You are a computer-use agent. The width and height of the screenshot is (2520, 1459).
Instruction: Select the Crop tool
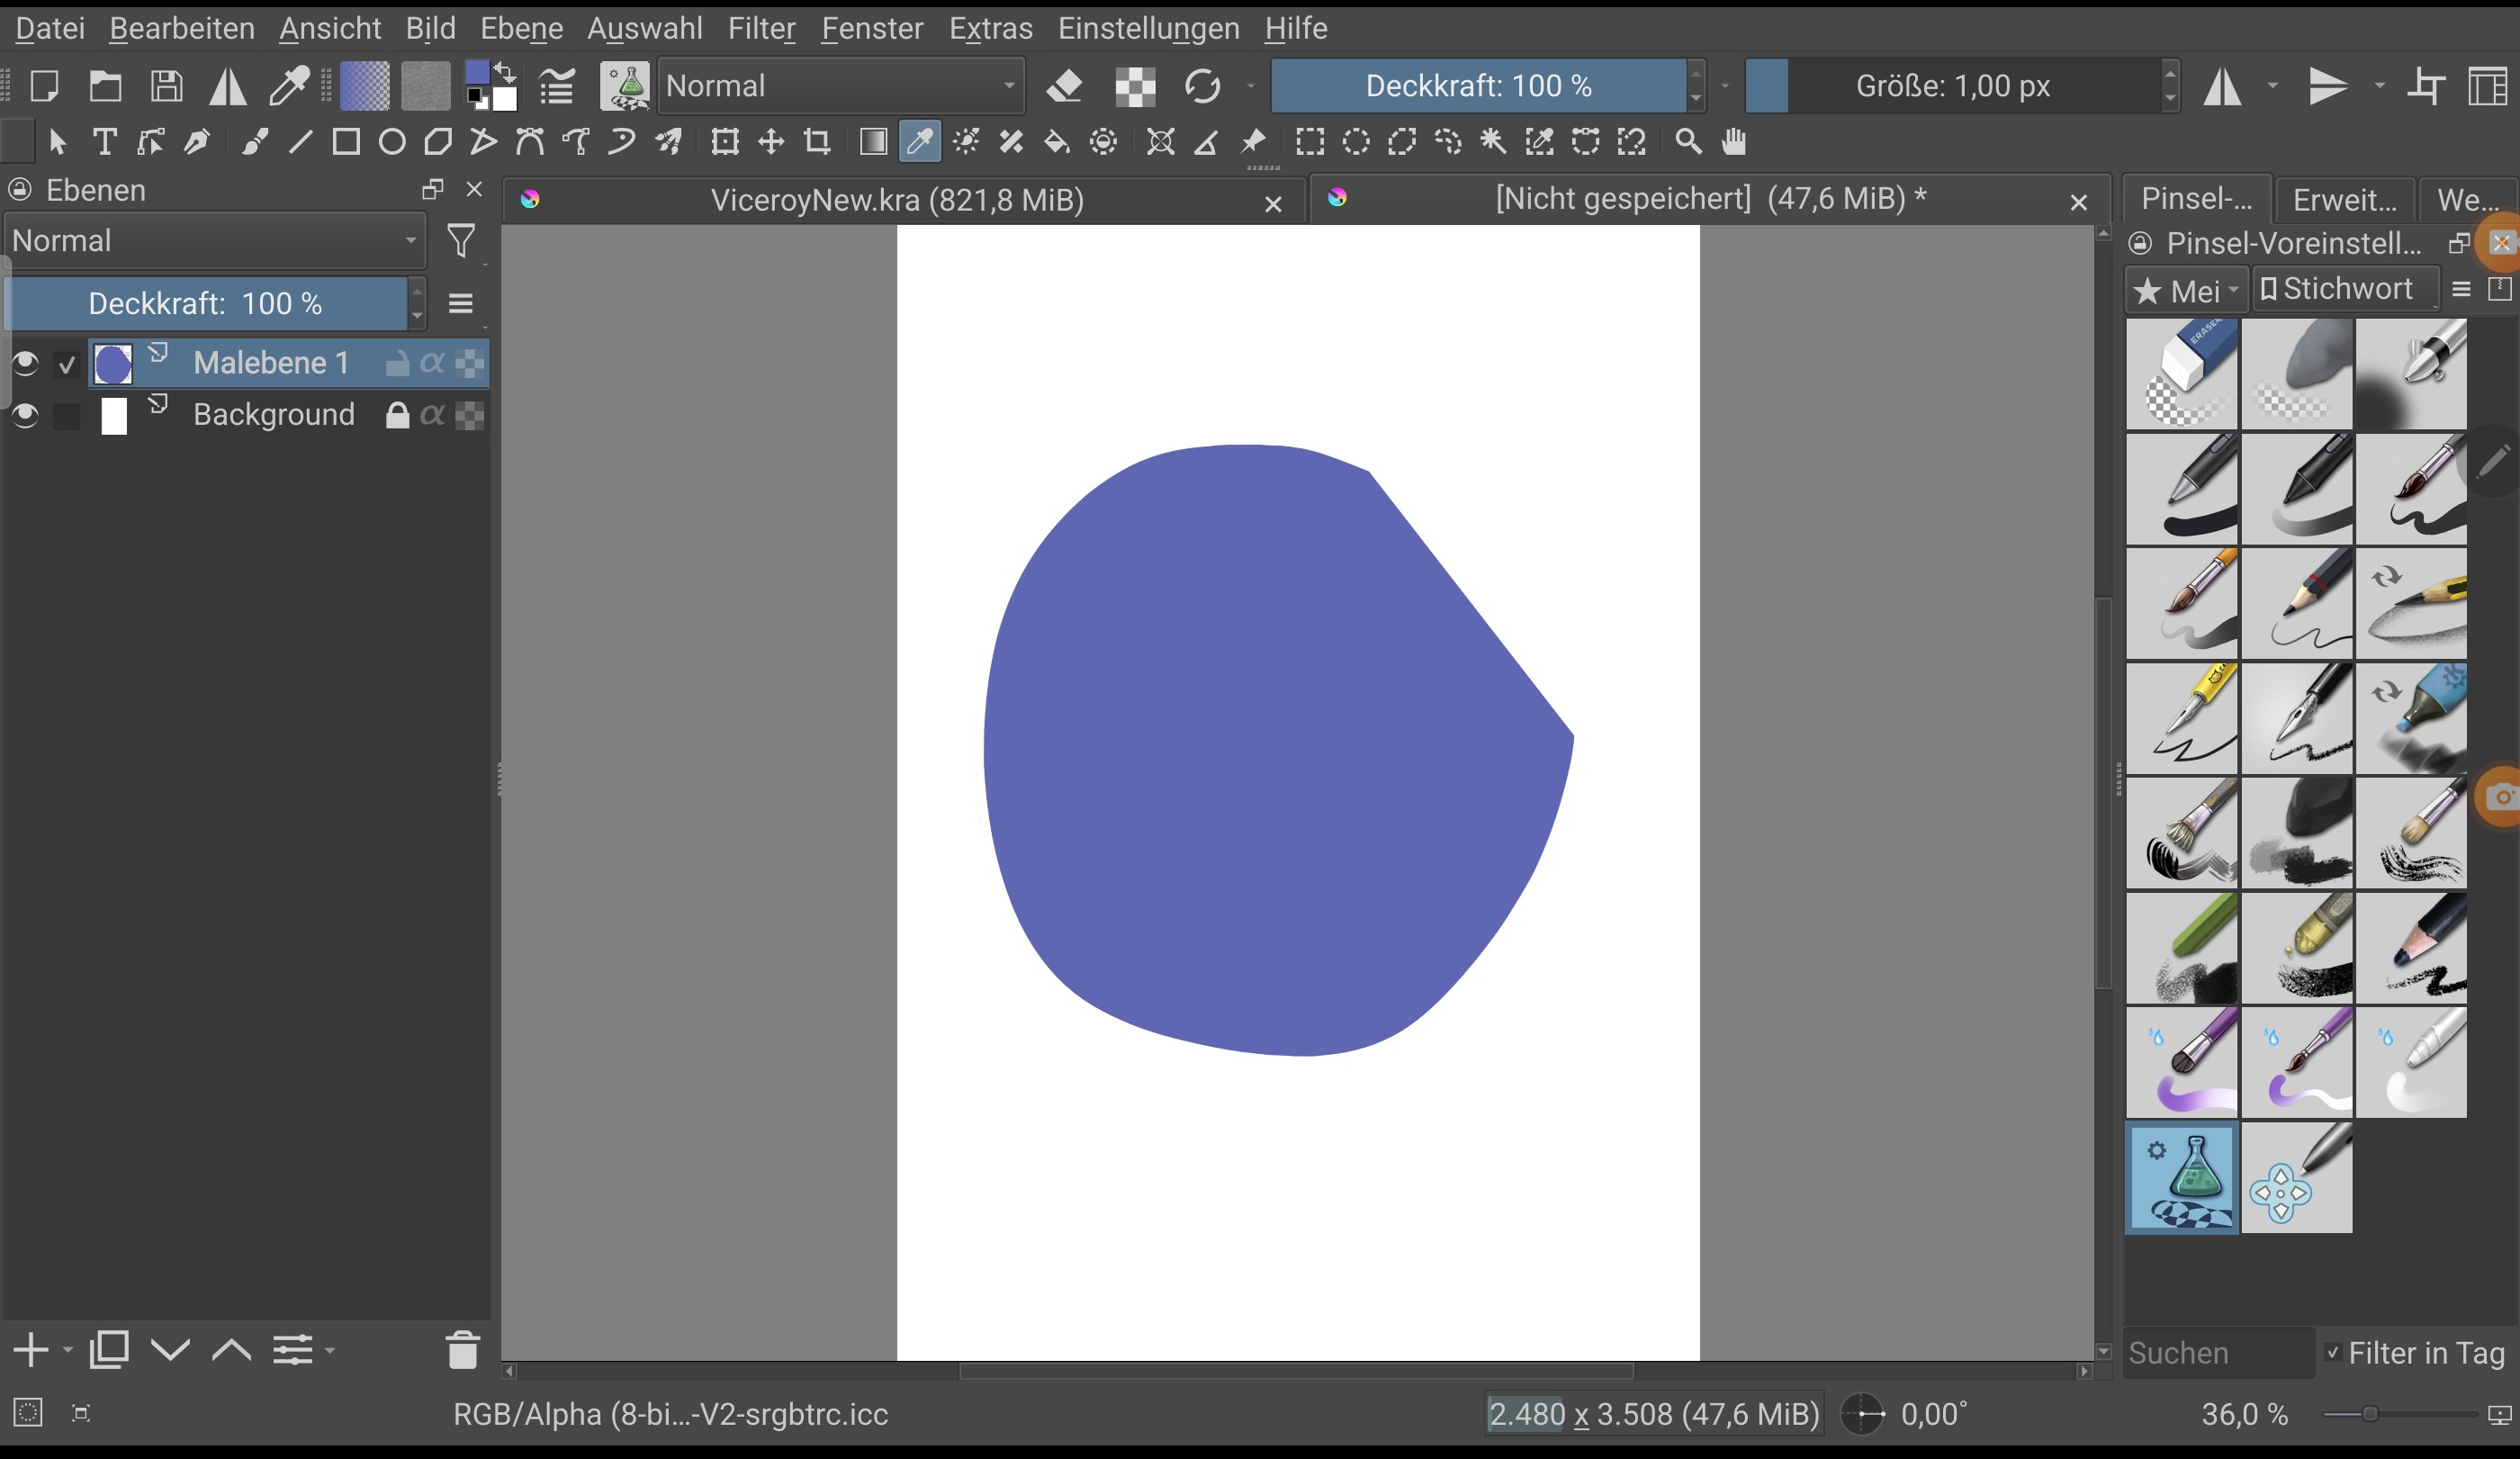817,142
